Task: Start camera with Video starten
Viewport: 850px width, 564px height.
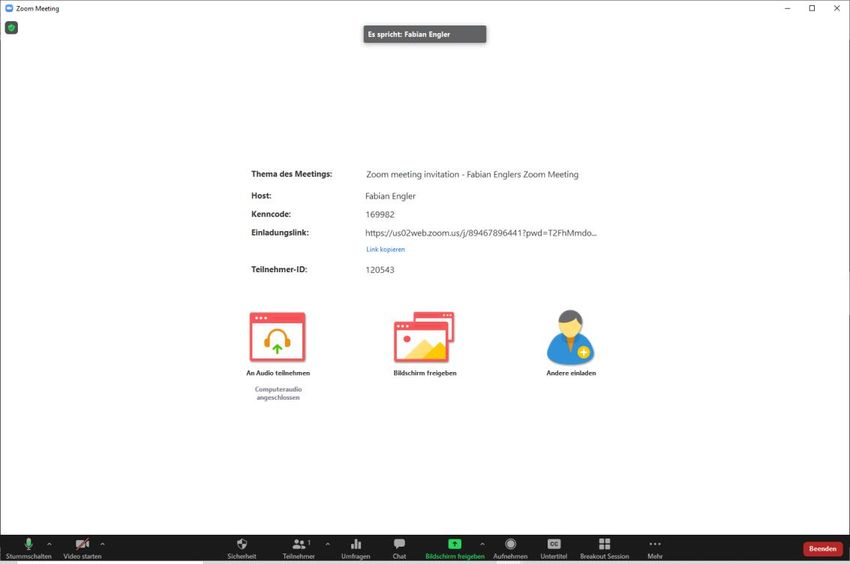Action: point(82,548)
